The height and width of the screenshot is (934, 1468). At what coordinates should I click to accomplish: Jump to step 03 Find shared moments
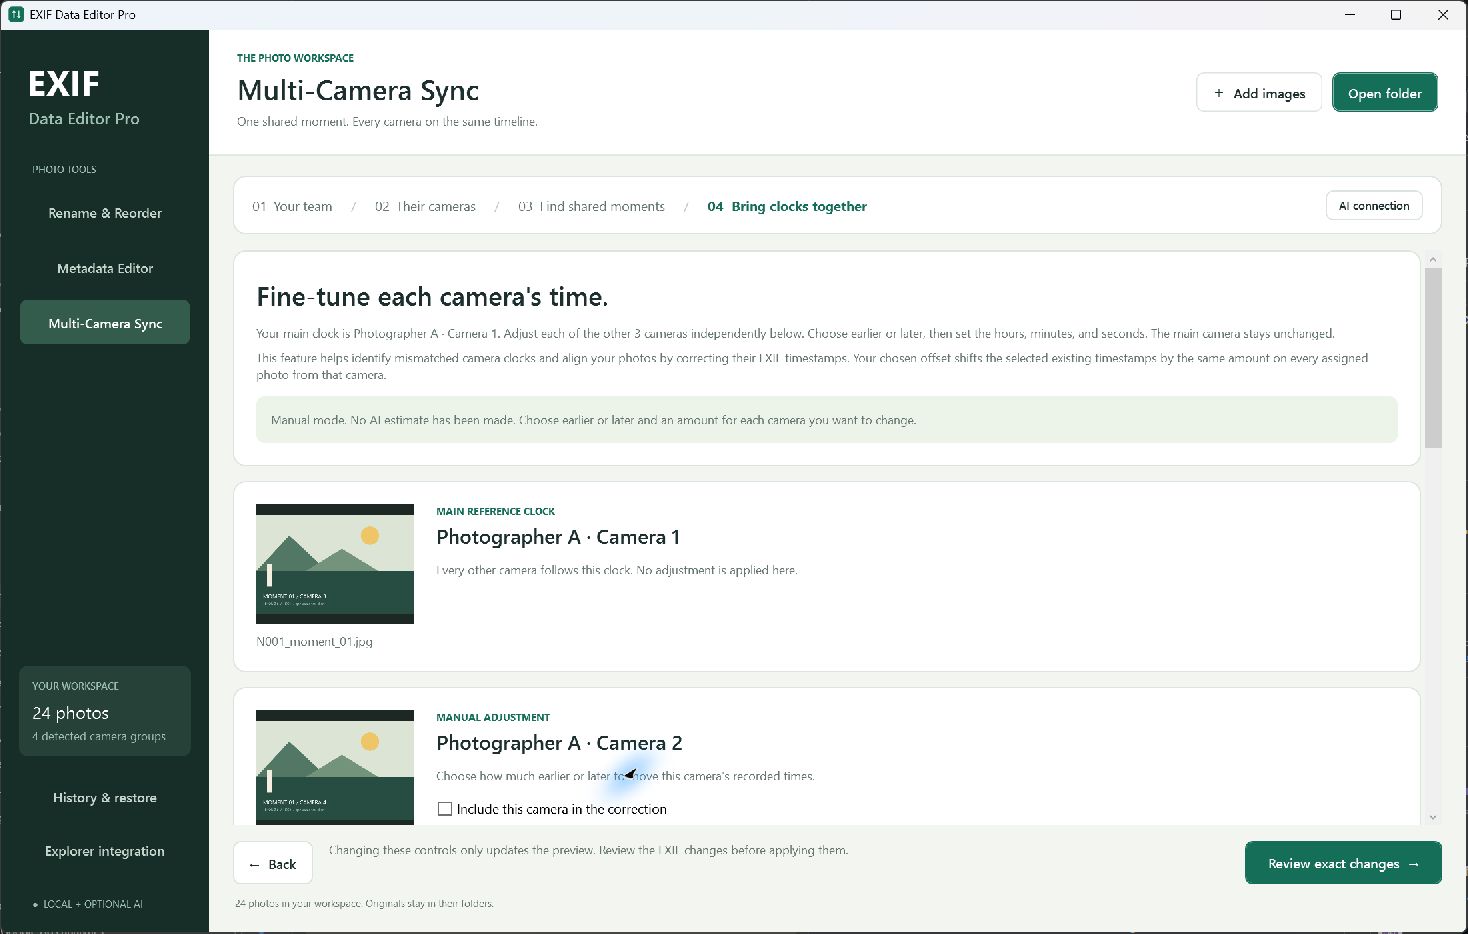(591, 207)
